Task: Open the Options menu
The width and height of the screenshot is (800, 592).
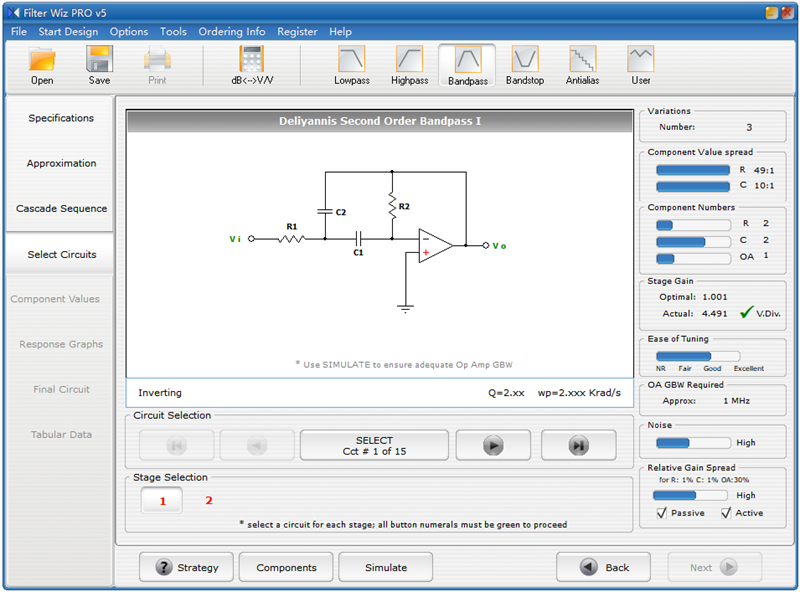Action: (x=129, y=32)
